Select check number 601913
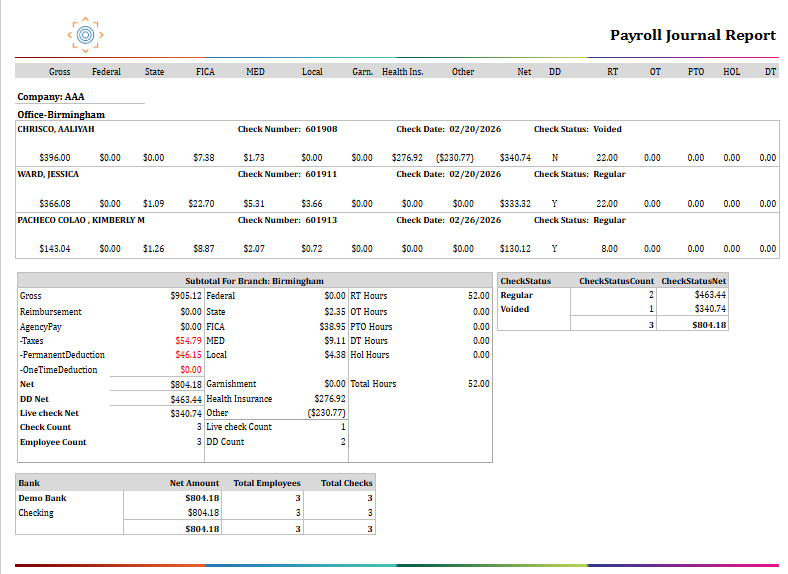 point(321,220)
